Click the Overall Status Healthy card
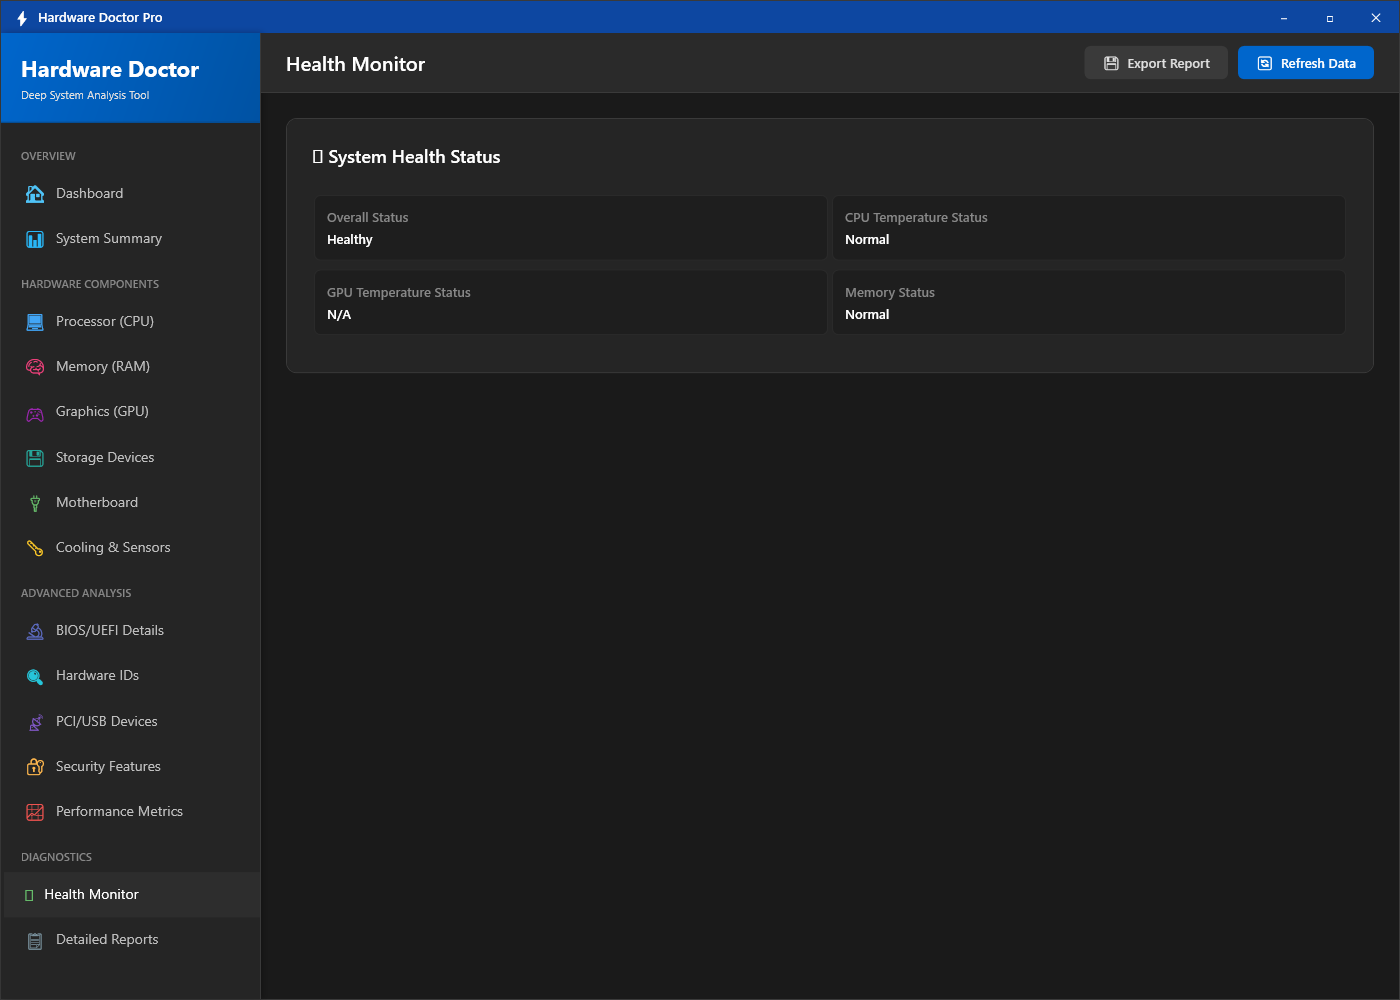1400x1000 pixels. pos(571,228)
